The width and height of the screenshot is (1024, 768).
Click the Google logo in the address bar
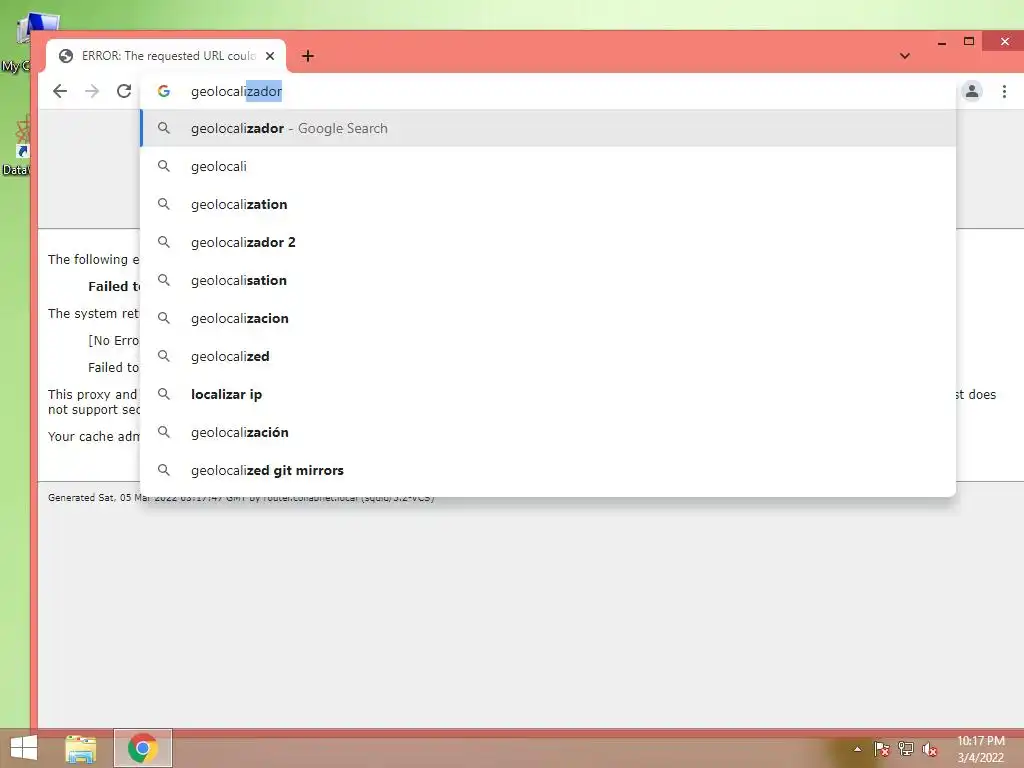[164, 91]
